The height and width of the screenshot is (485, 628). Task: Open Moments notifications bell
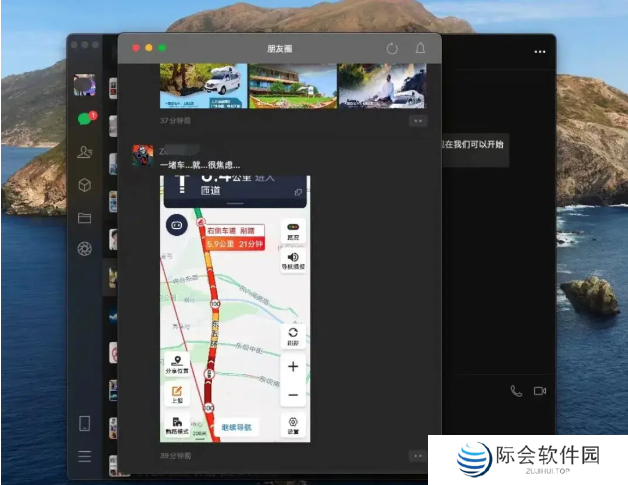420,48
